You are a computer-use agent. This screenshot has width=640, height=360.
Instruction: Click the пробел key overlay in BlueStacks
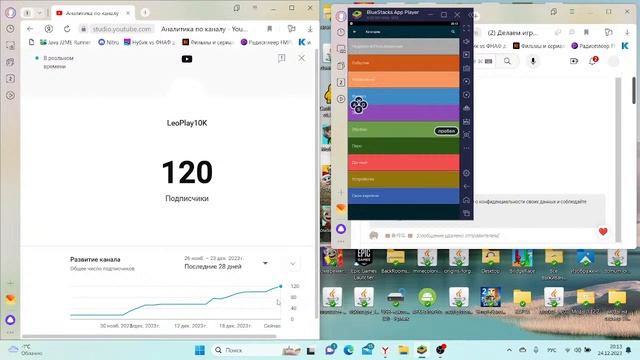point(446,131)
